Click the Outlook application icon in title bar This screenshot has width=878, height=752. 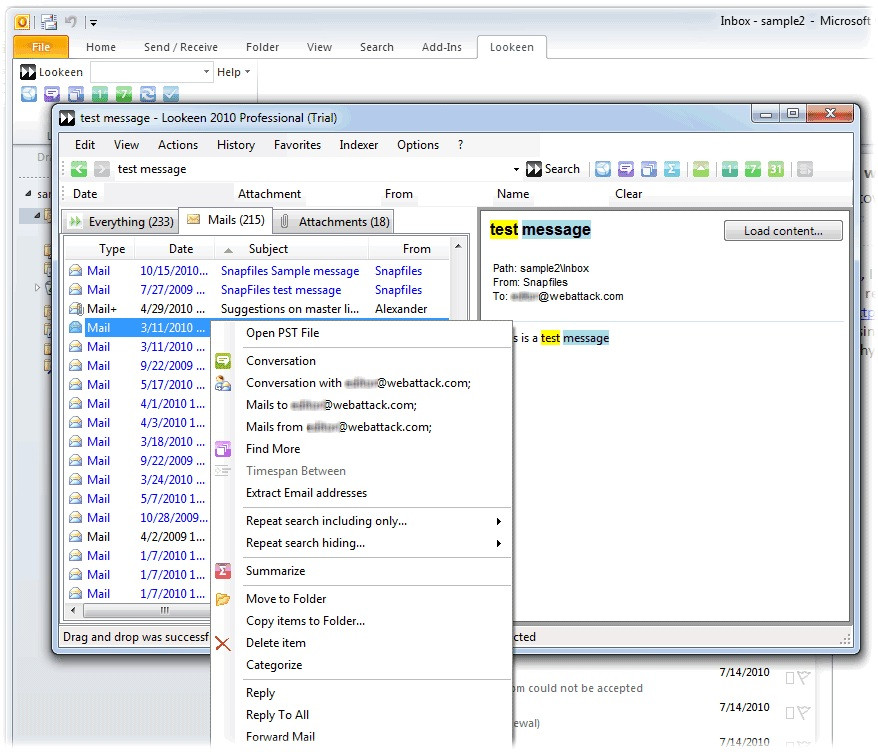[22, 22]
